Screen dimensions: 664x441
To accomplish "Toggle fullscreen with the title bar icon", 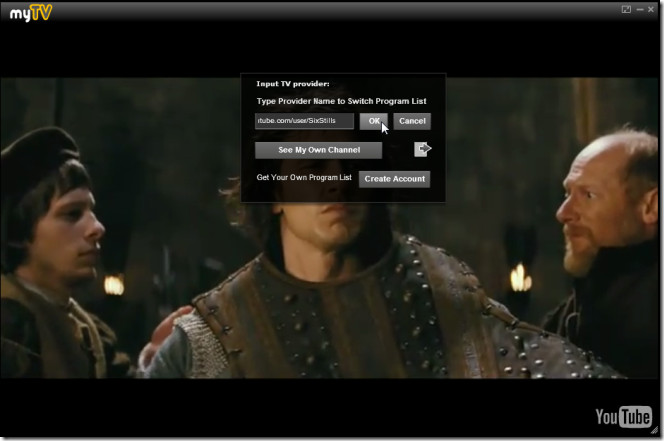I will pyautogui.click(x=626, y=9).
